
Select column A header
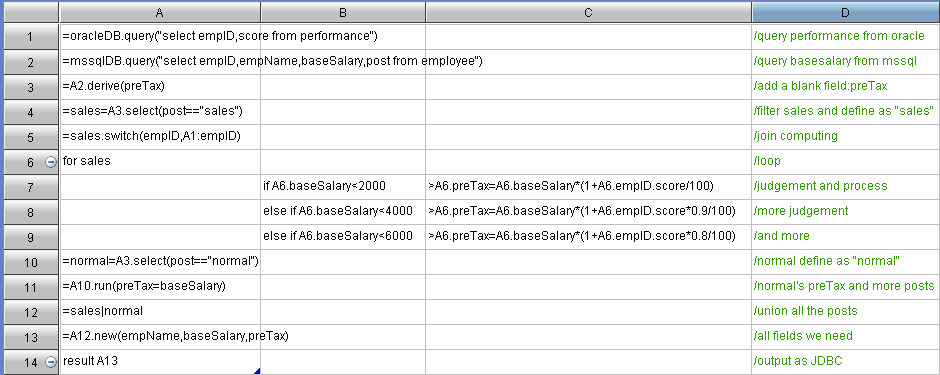[159, 12]
